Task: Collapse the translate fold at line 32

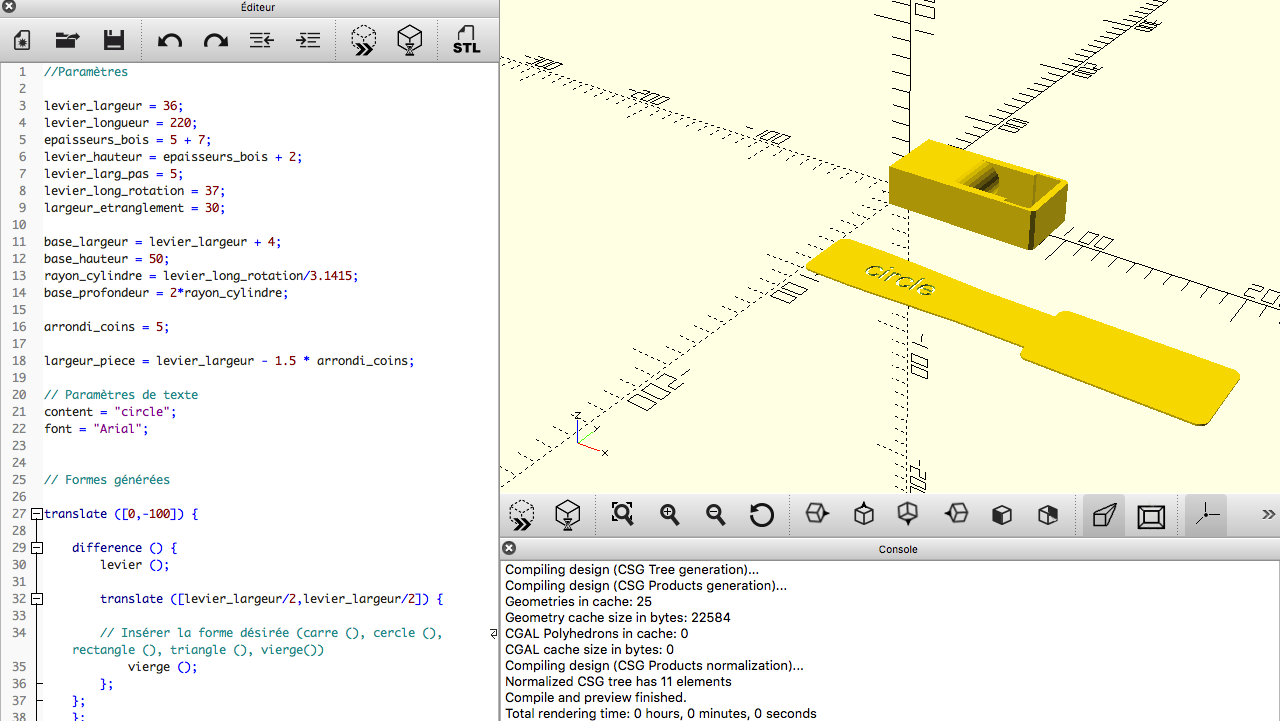Action: pos(36,599)
